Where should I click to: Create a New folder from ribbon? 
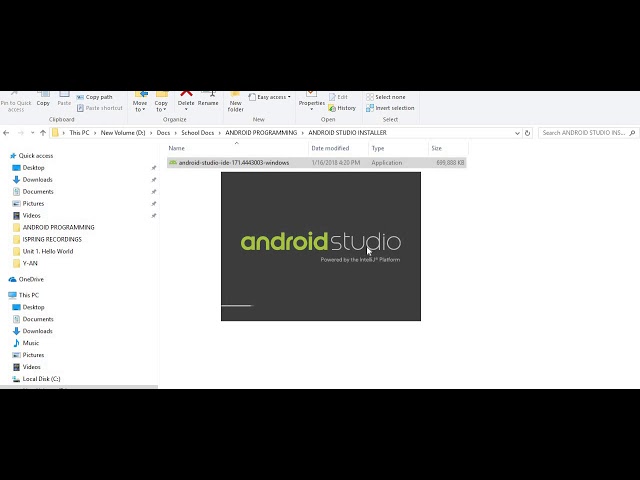tap(236, 102)
